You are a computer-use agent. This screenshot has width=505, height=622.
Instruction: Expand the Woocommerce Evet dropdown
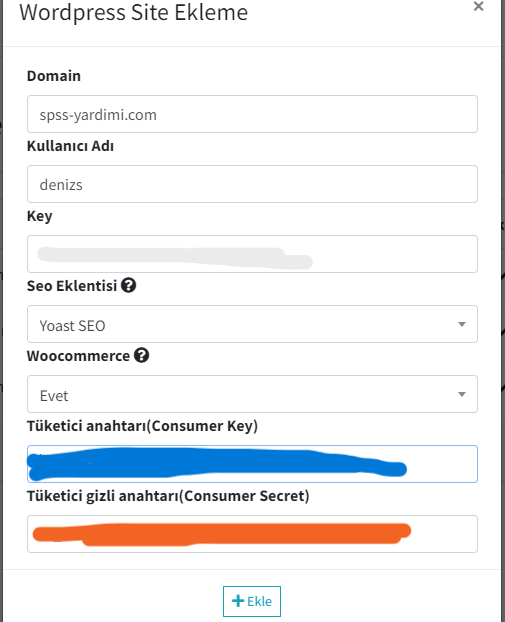[x=252, y=394]
